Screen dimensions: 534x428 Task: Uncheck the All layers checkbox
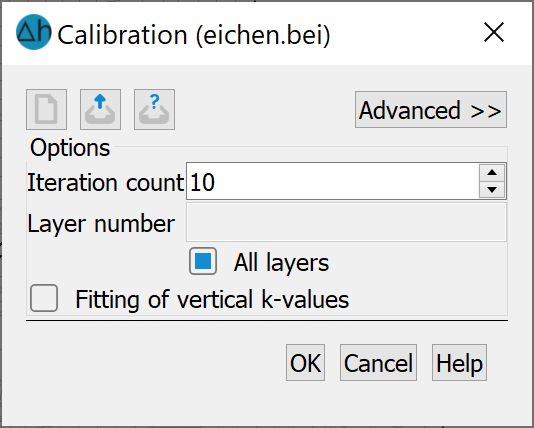203,261
